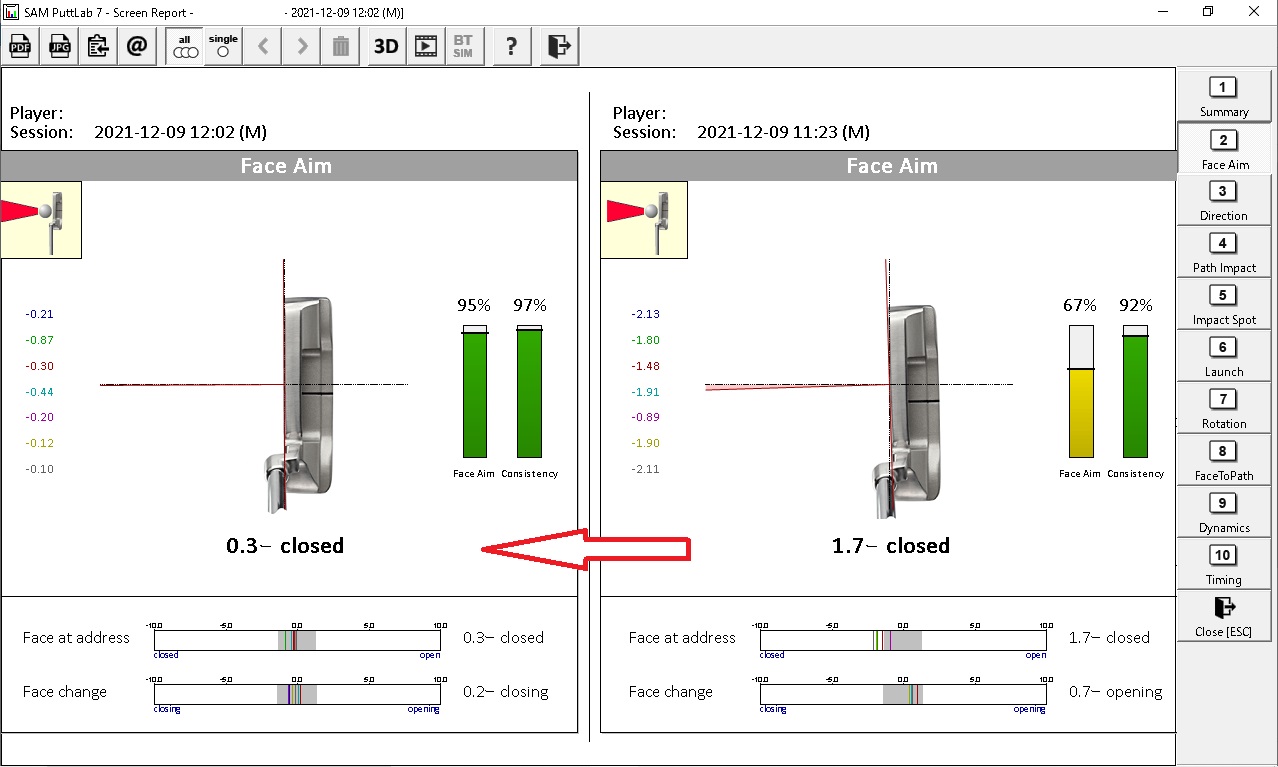
Task: Click the left Face at address scale bar
Action: pos(297,640)
